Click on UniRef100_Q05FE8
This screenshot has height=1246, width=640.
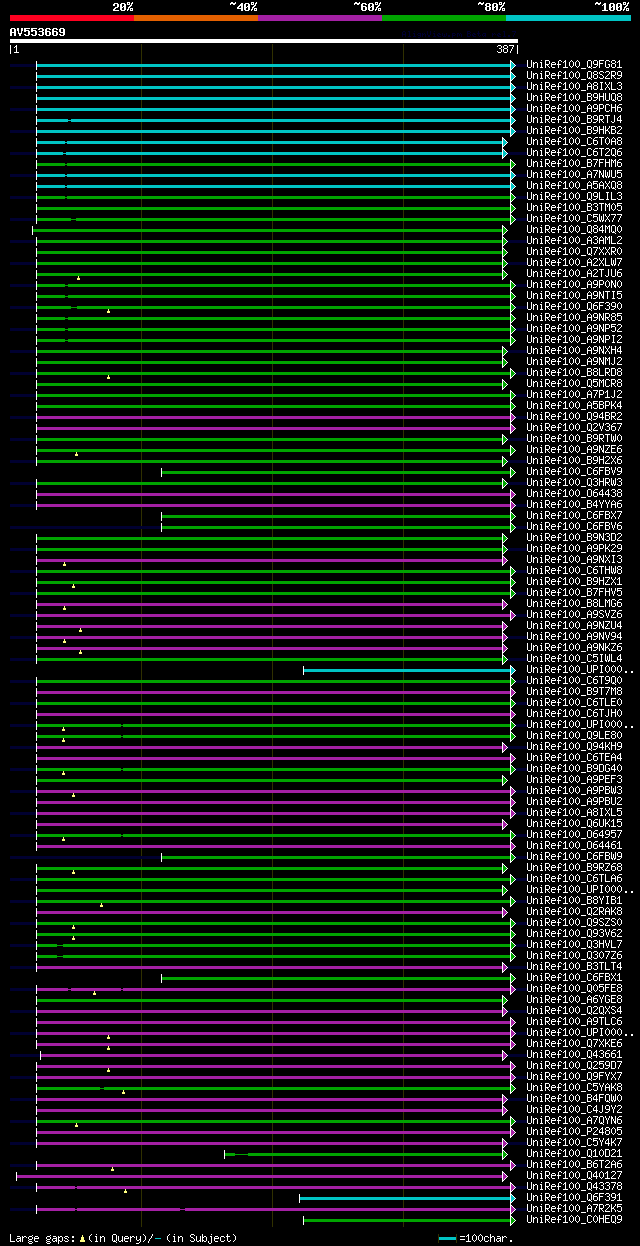point(575,989)
